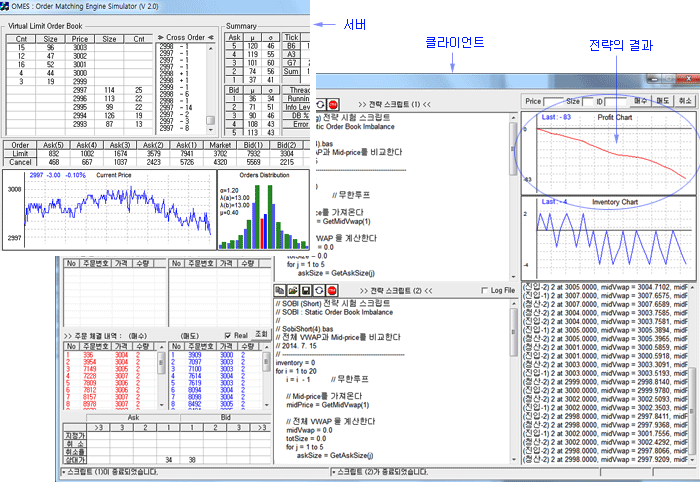700x482 pixels.
Task: Click line 'inventory = 0' in script (2)
Action: [295, 362]
